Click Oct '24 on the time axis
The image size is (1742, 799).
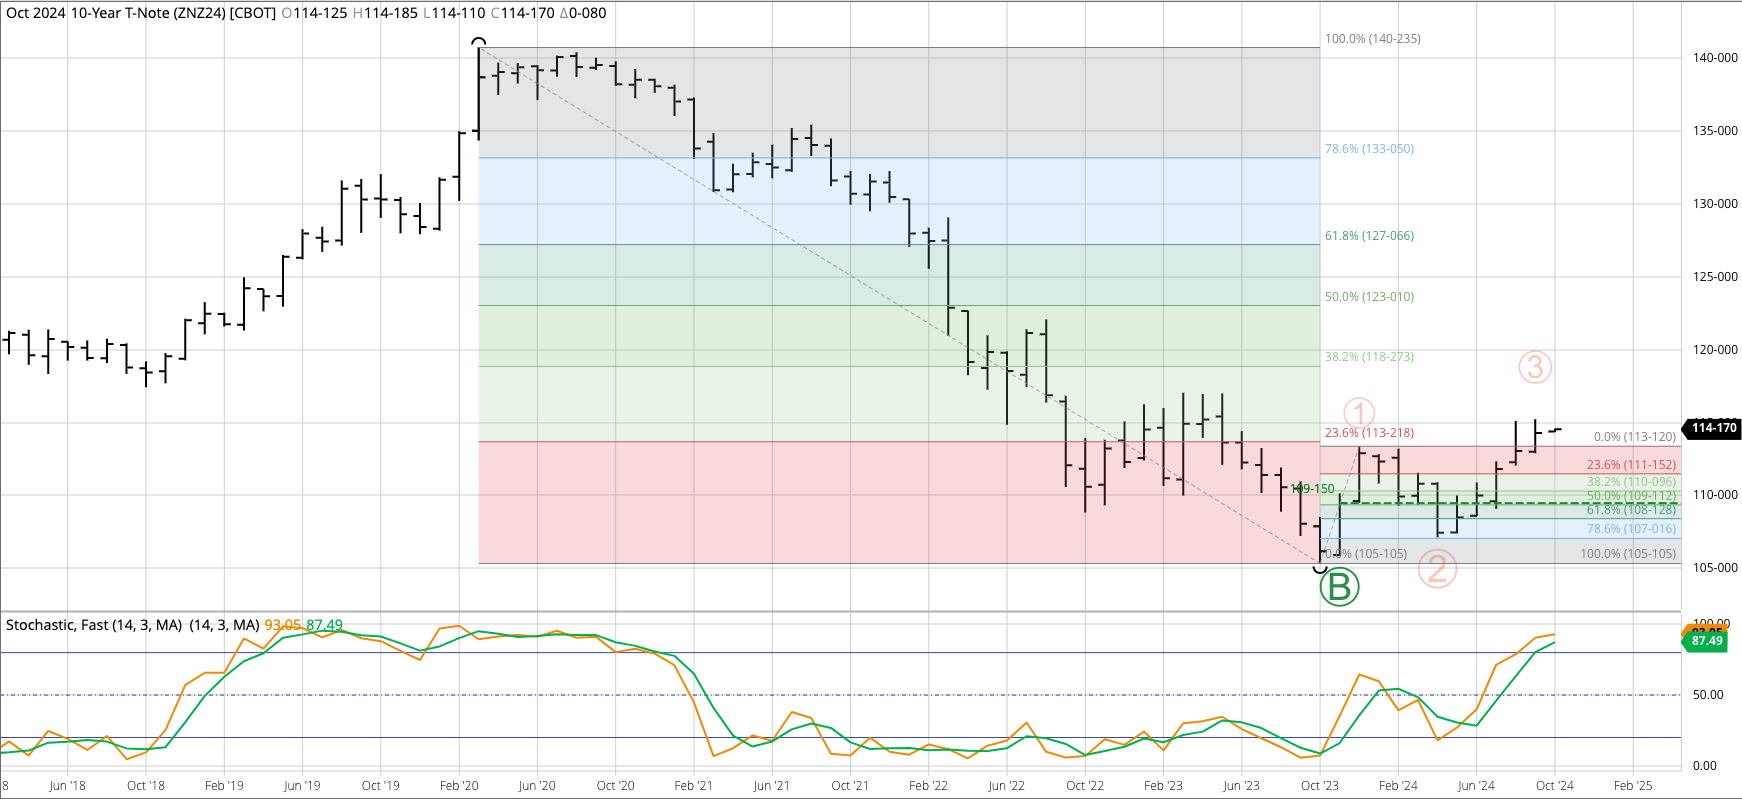pyautogui.click(x=1554, y=786)
